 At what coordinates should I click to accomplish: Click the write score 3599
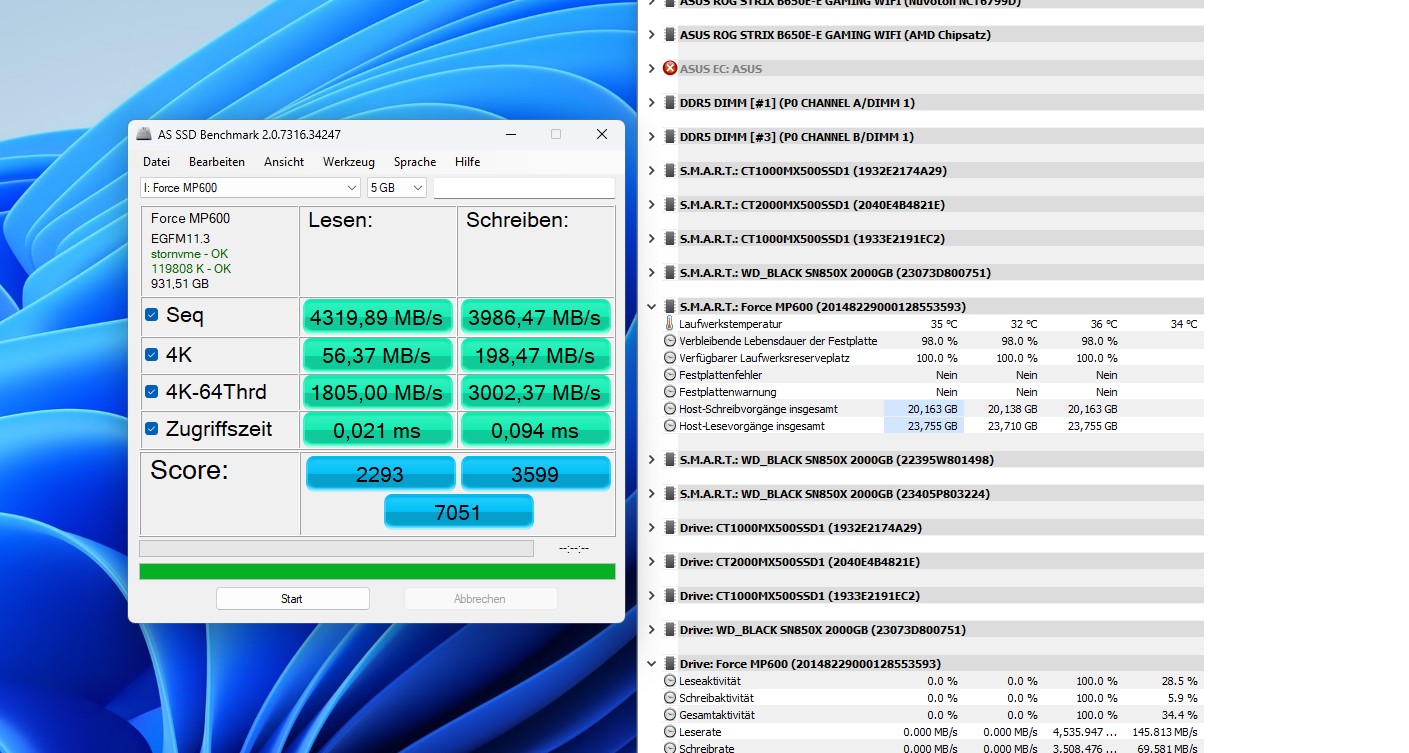click(x=535, y=474)
